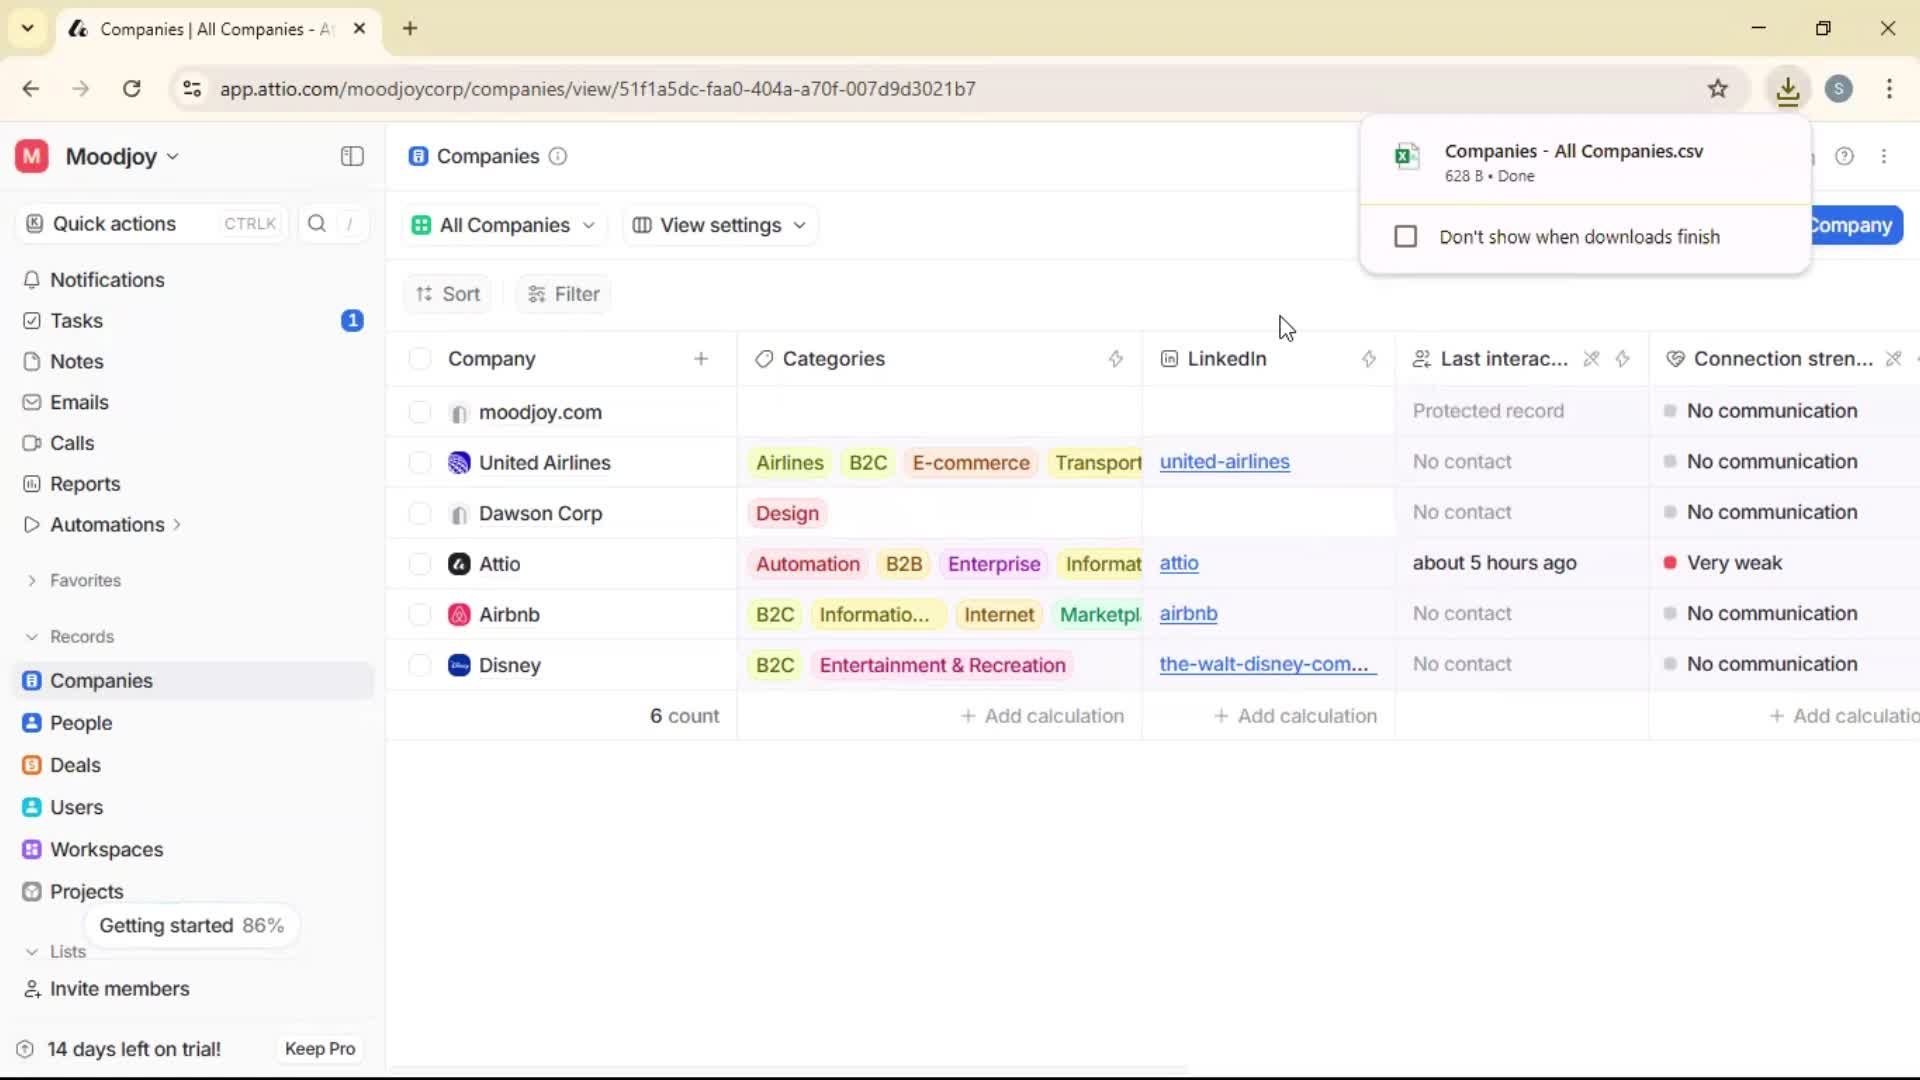Viewport: 1920px width, 1080px height.
Task: Open Notifications in the sidebar
Action: click(106, 280)
